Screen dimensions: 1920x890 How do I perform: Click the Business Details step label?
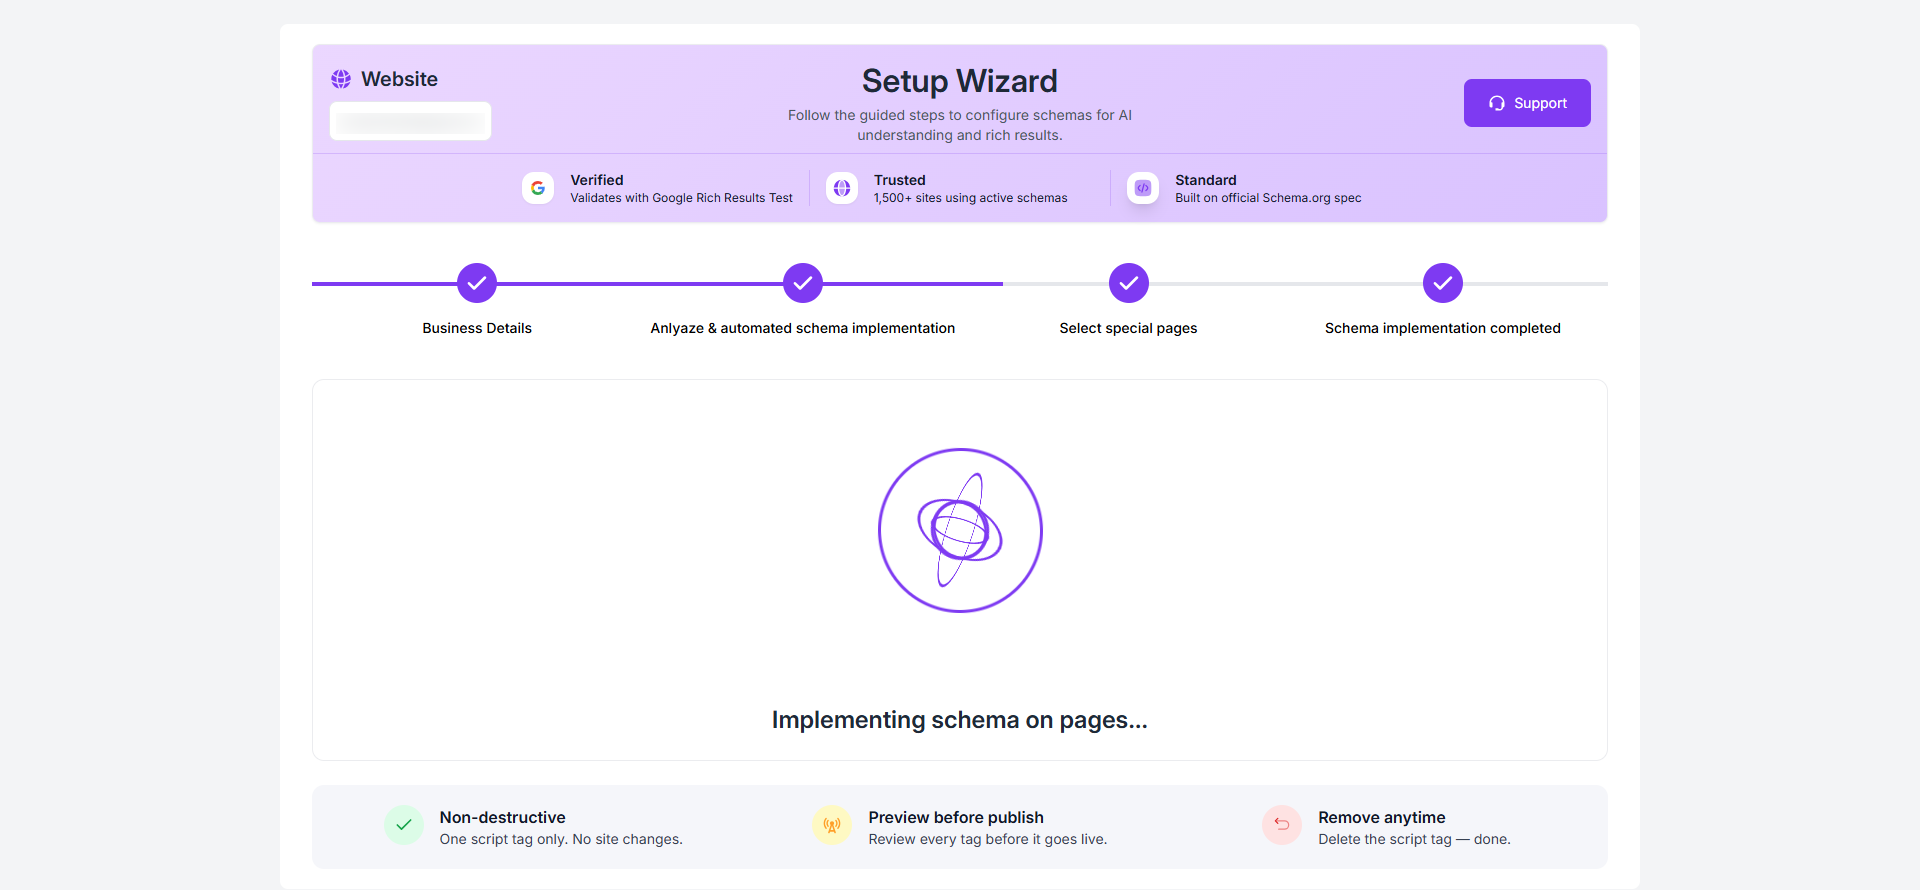[477, 328]
